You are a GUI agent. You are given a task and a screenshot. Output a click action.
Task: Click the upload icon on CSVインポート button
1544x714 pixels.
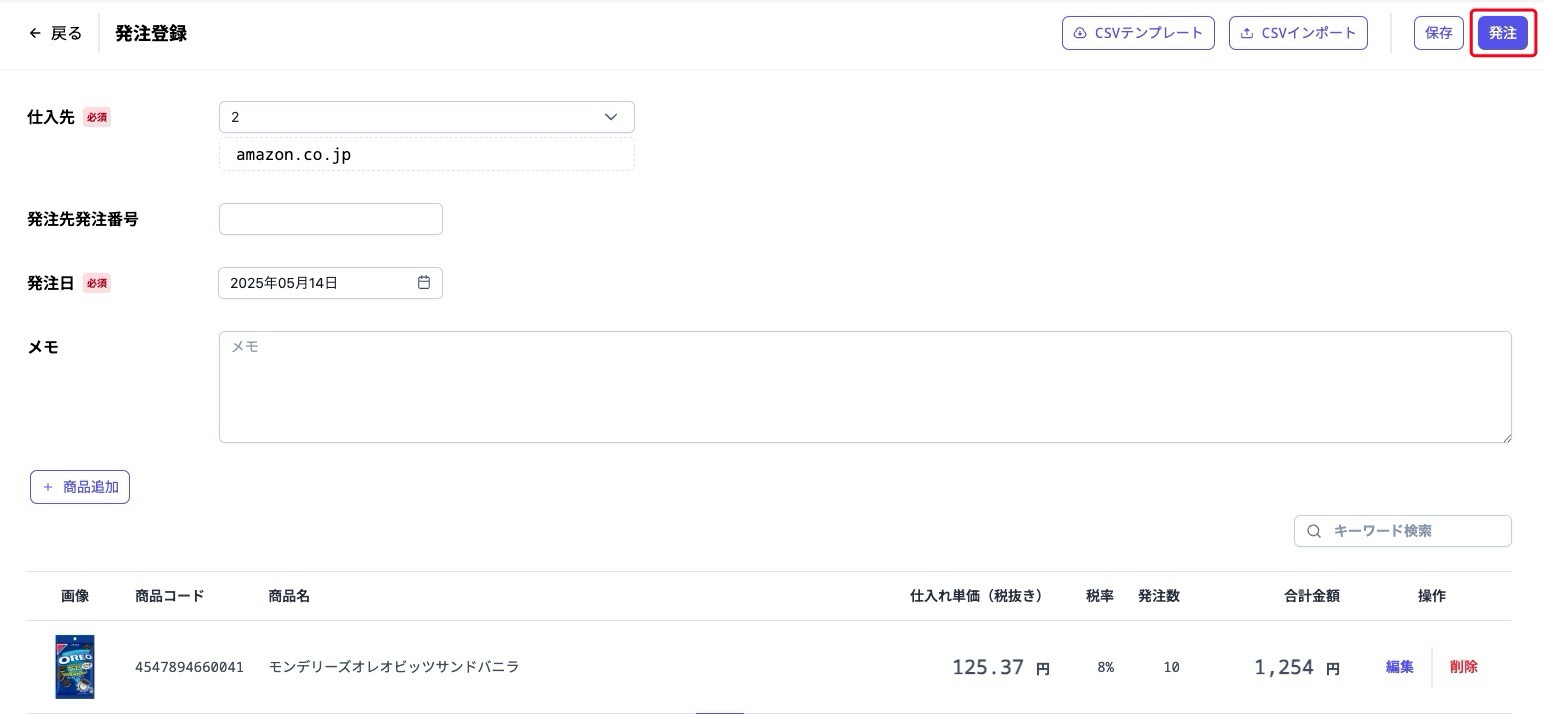pos(1245,32)
